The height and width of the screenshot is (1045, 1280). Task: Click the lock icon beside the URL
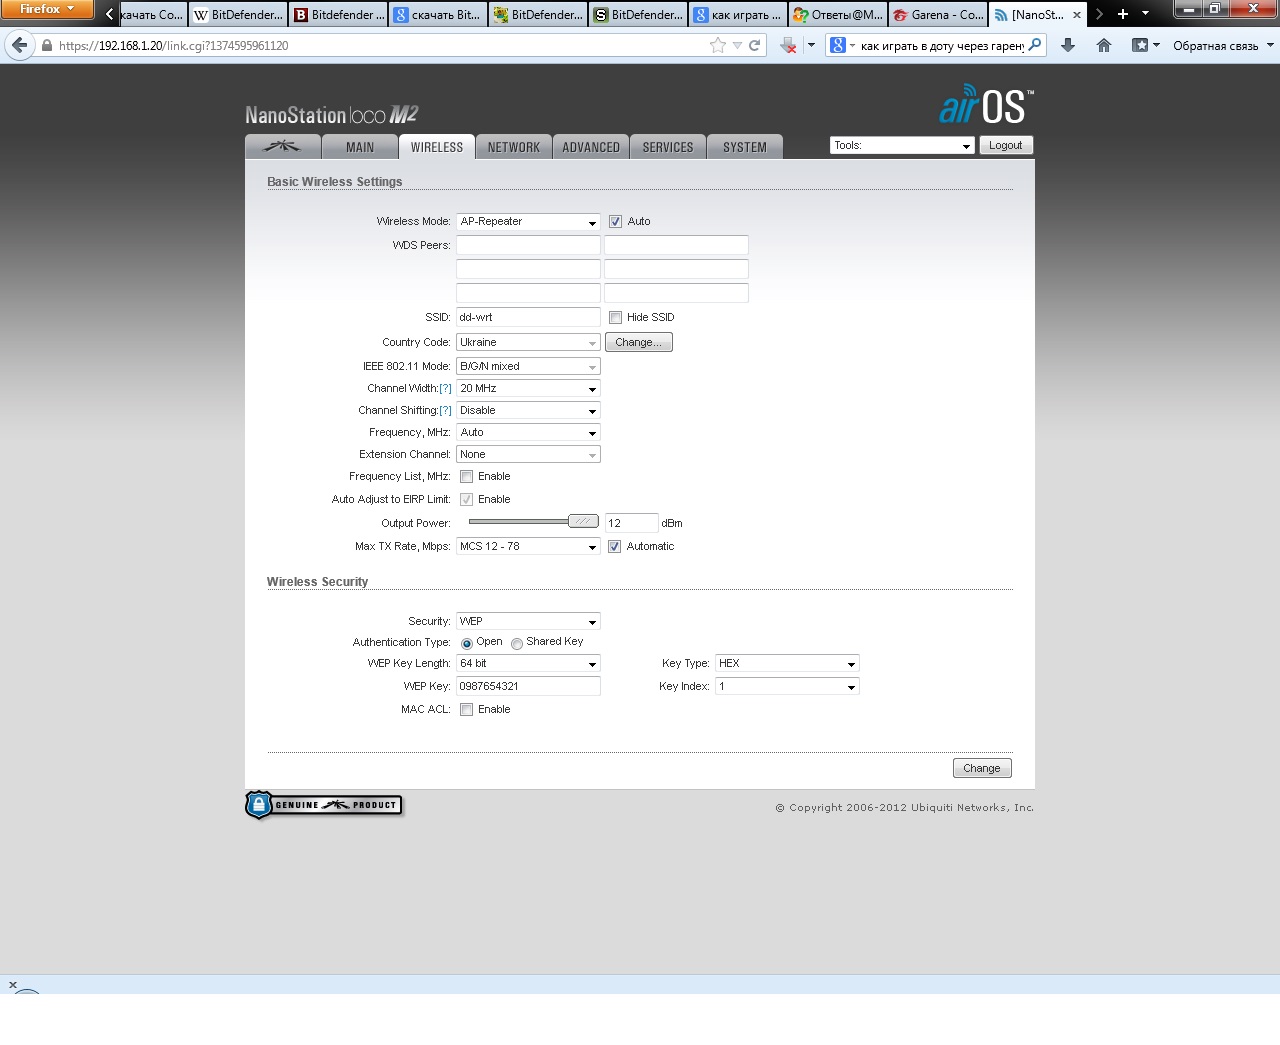46,45
